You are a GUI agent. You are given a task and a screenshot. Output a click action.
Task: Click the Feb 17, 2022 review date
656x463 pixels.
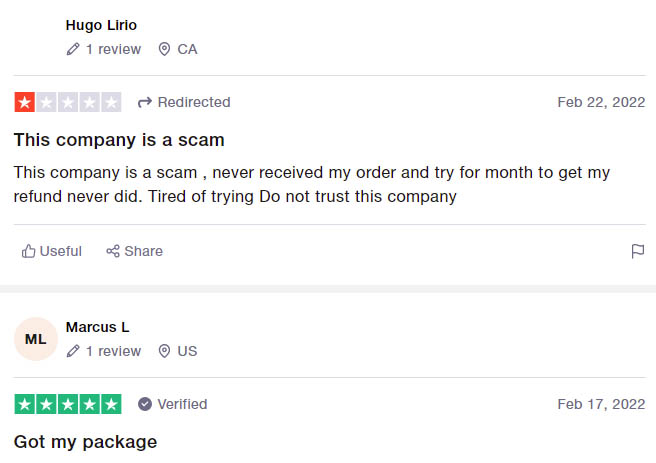601,404
